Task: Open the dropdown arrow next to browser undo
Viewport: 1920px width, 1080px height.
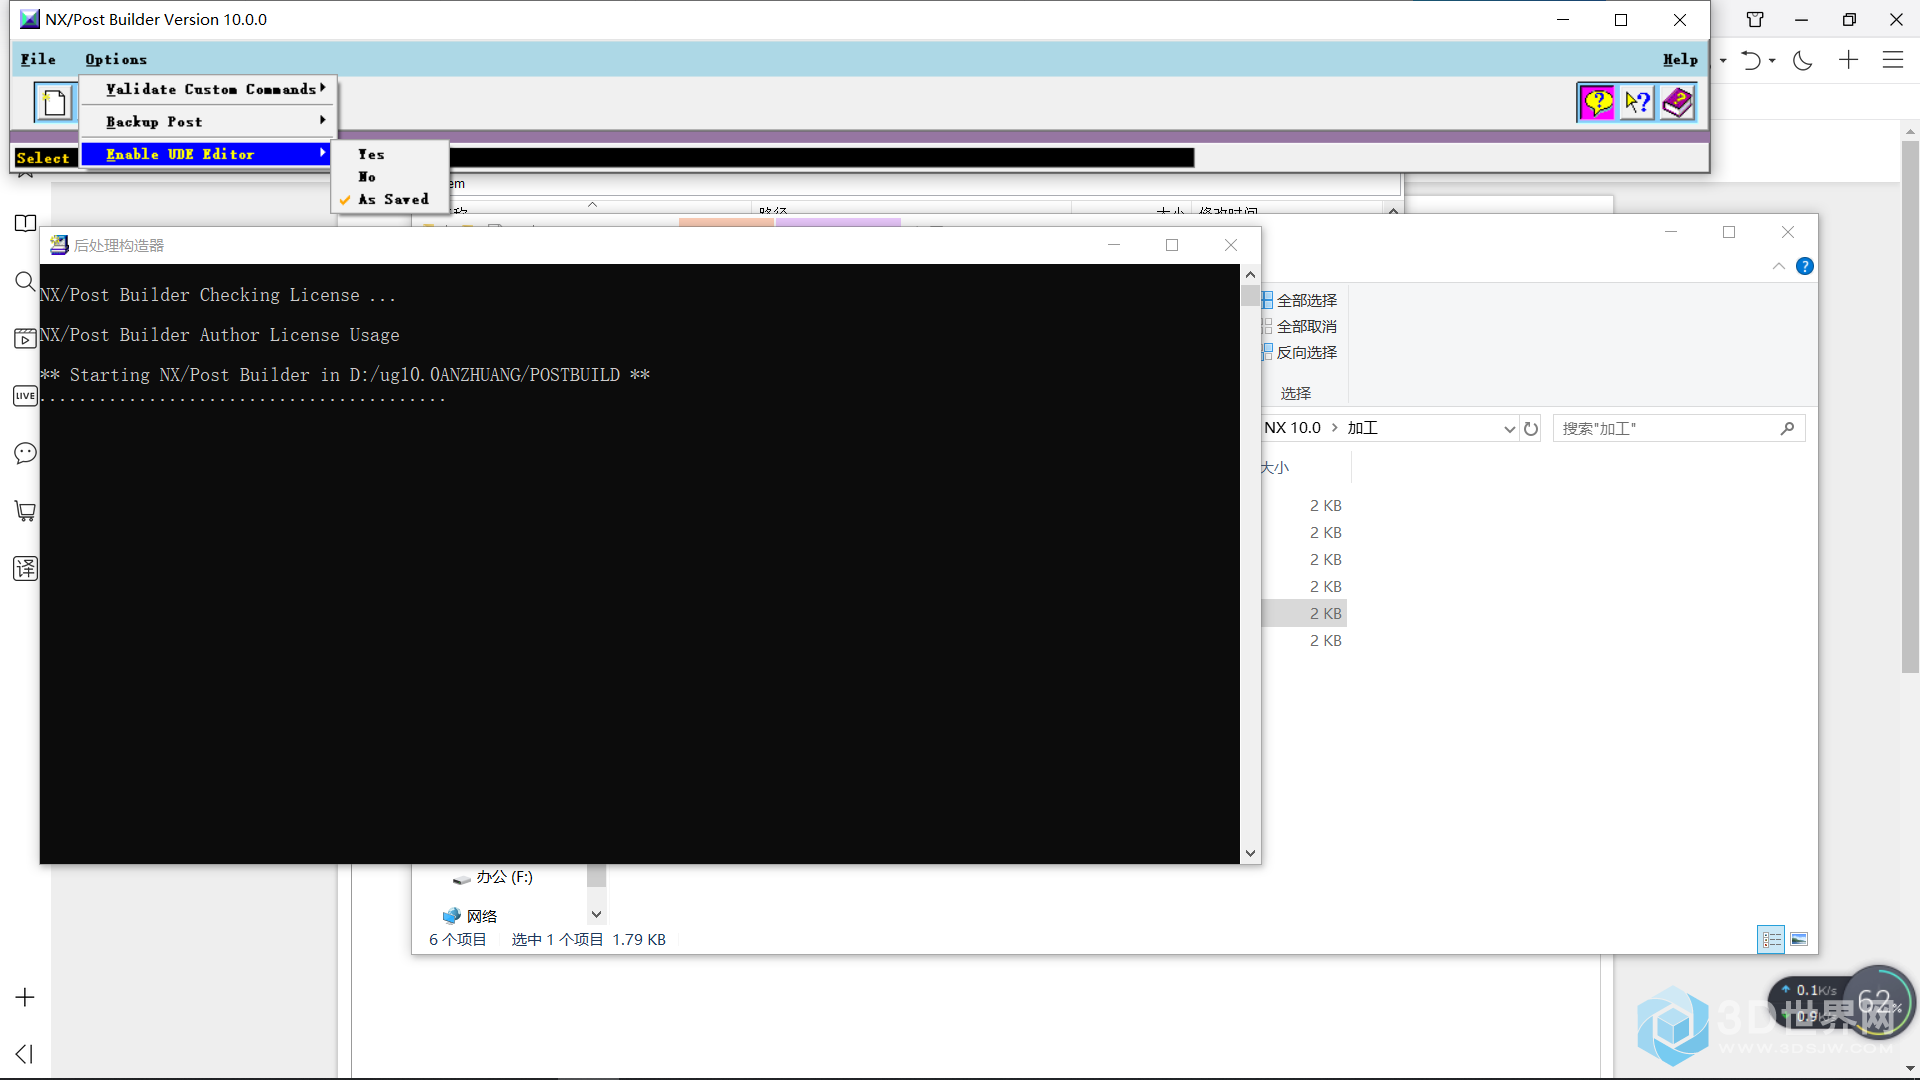Action: tap(1772, 60)
